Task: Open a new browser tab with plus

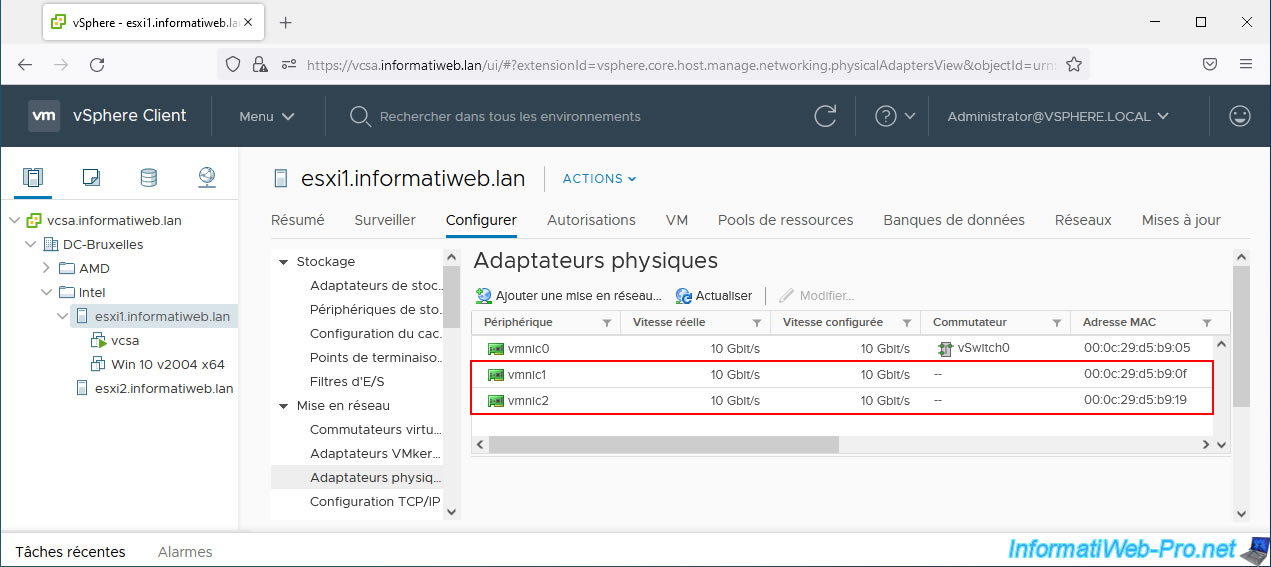Action: pyautogui.click(x=286, y=22)
